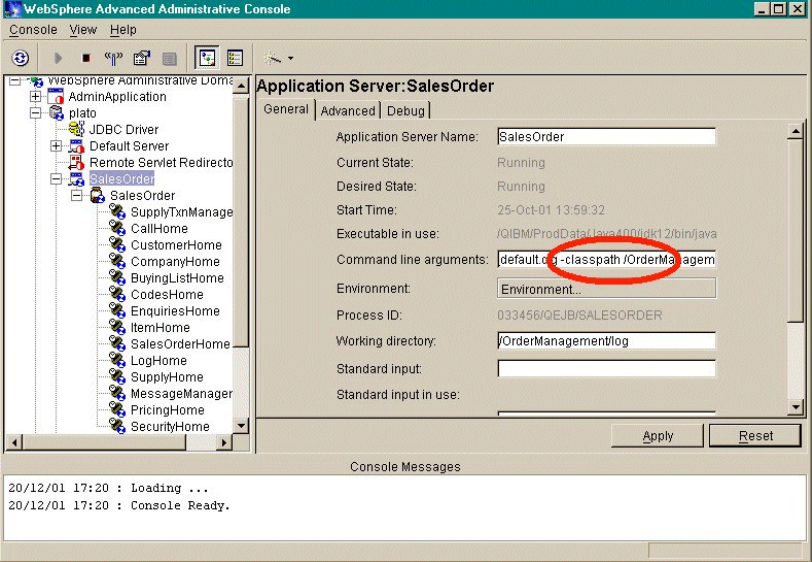Switch to the General tab
Image resolution: width=812 pixels, height=562 pixels.
286,109
